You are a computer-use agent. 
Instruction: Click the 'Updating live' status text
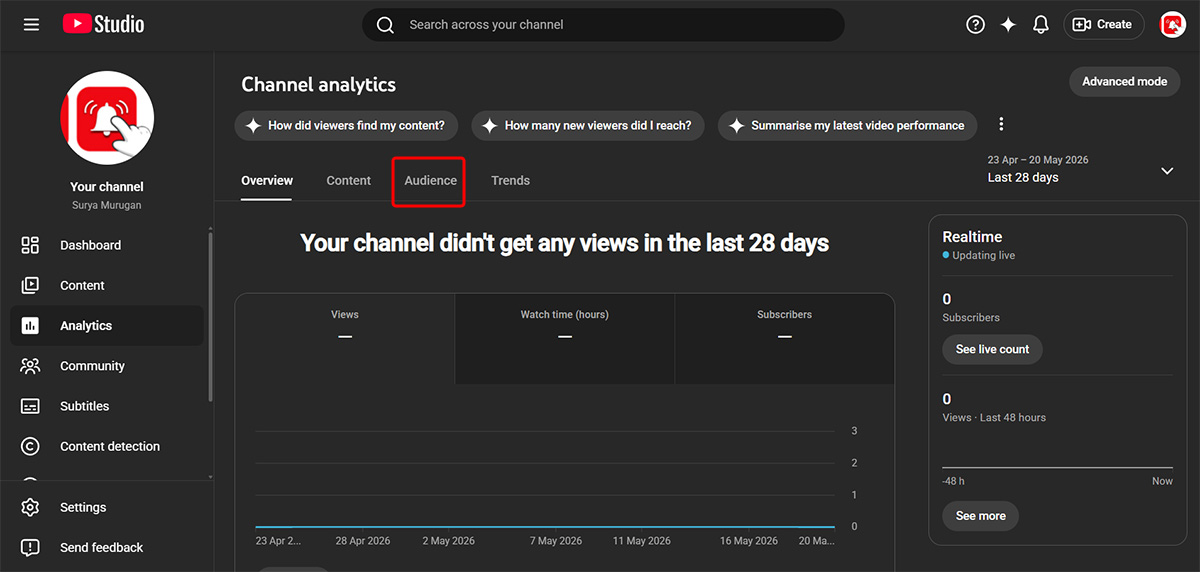click(982, 256)
